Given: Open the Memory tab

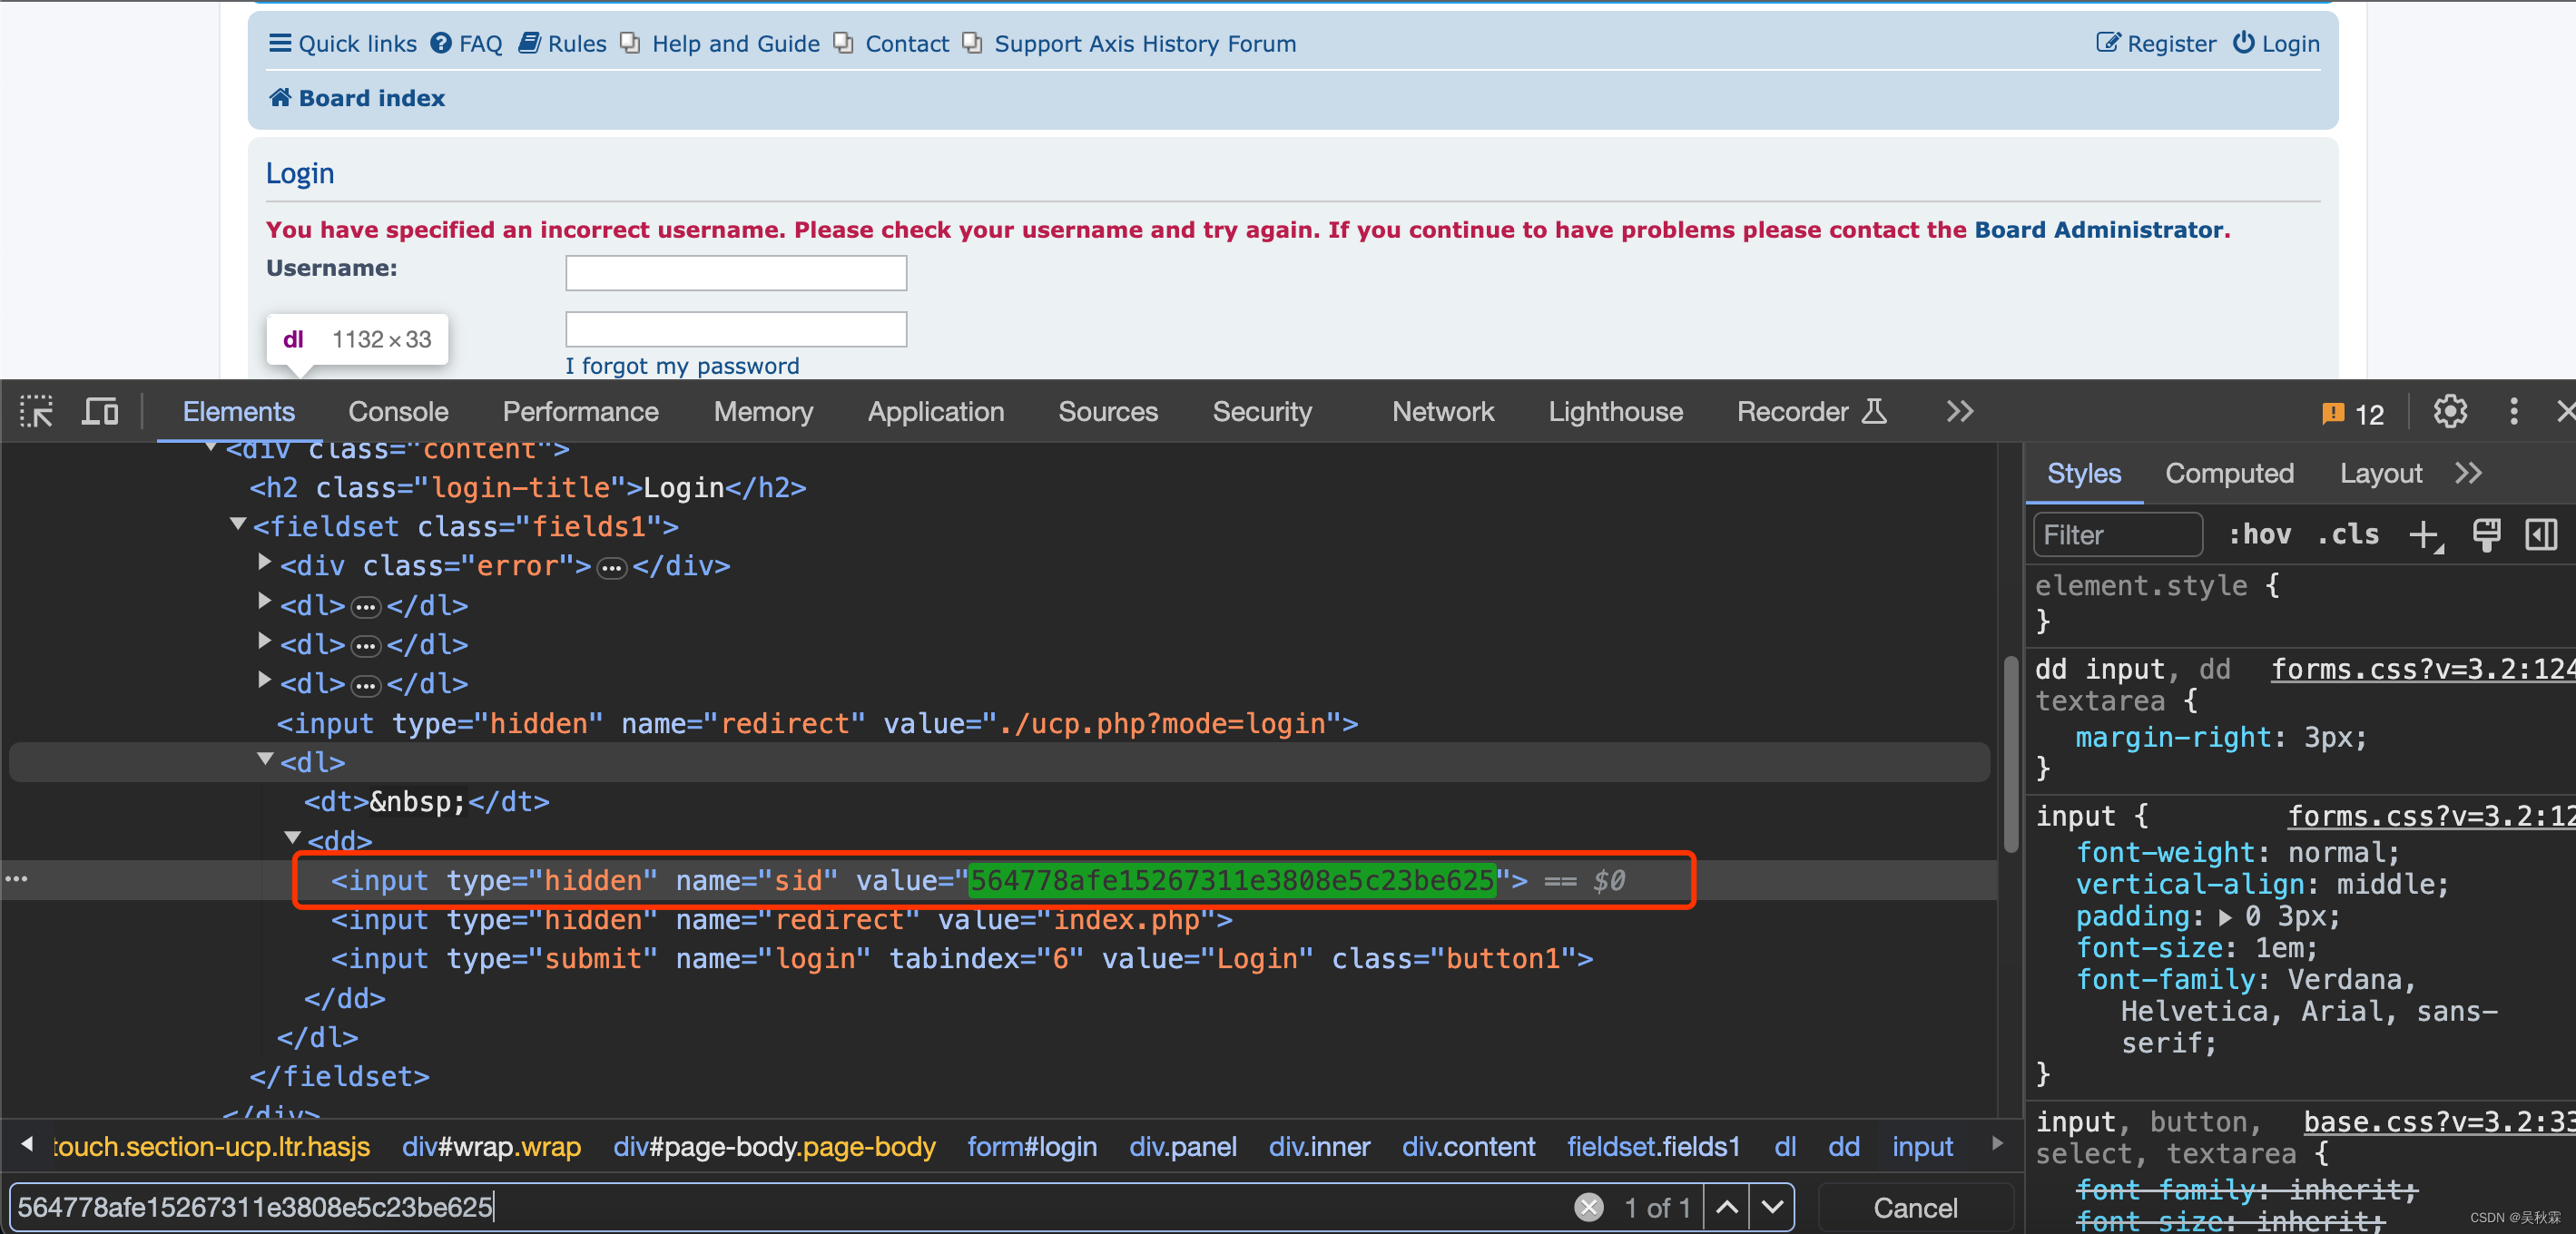Looking at the screenshot, I should point(763,412).
